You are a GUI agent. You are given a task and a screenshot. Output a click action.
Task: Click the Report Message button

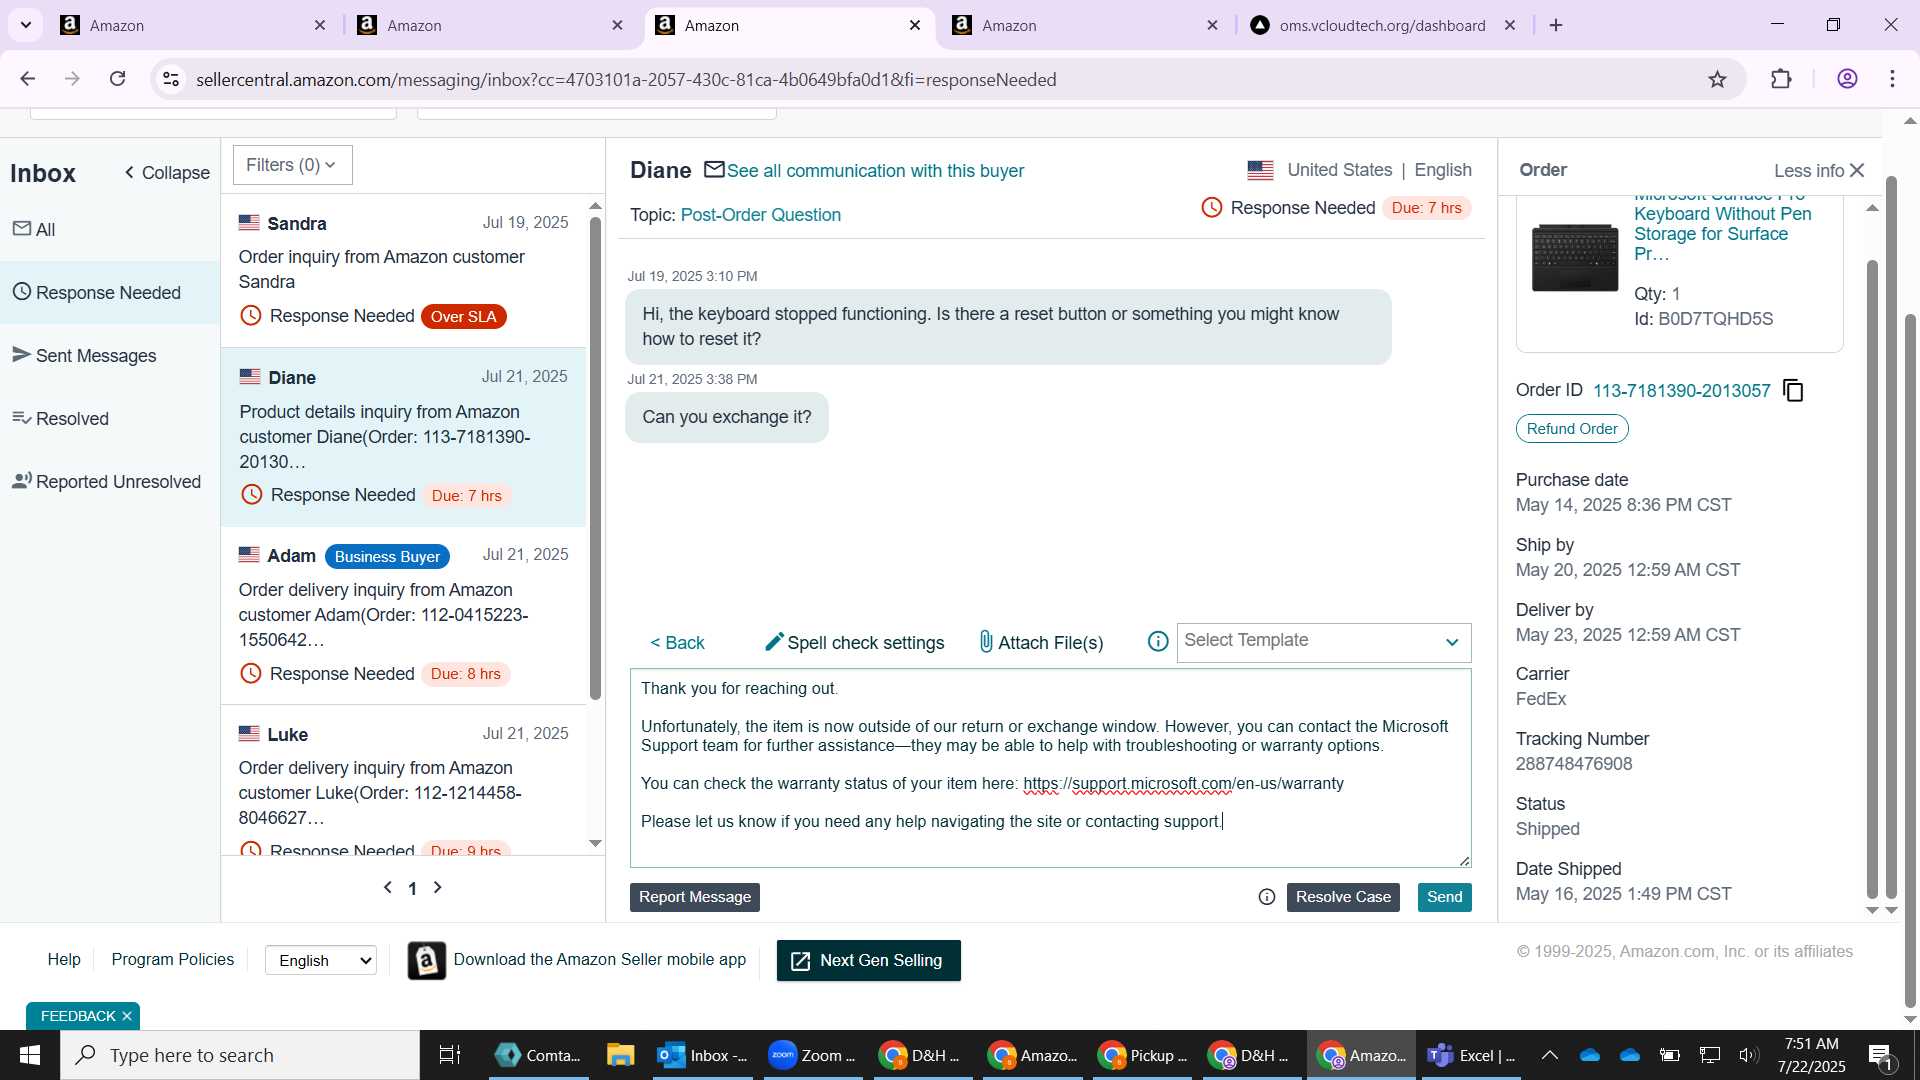click(695, 897)
